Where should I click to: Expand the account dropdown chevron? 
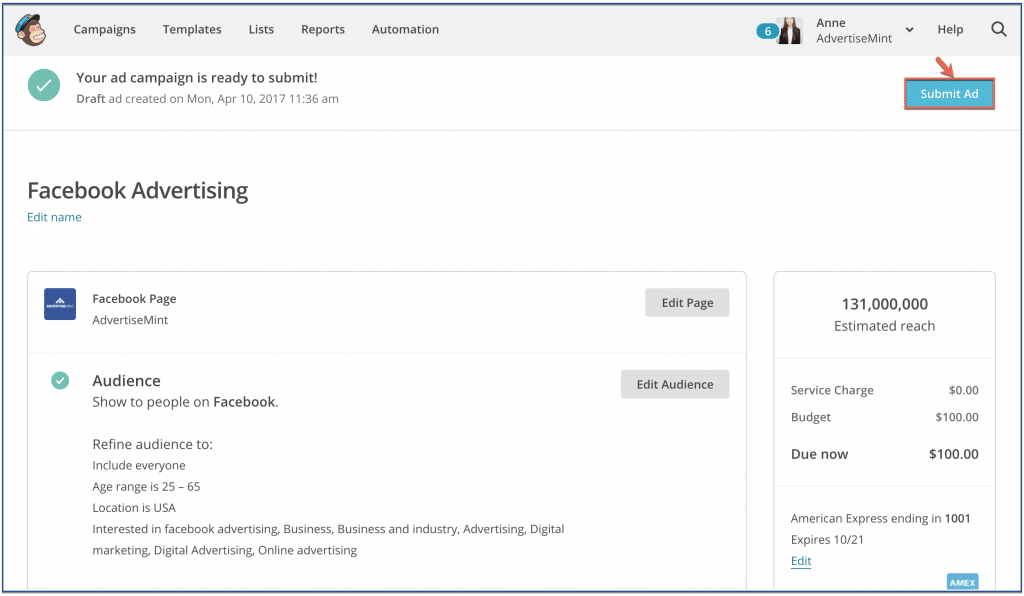[909, 30]
